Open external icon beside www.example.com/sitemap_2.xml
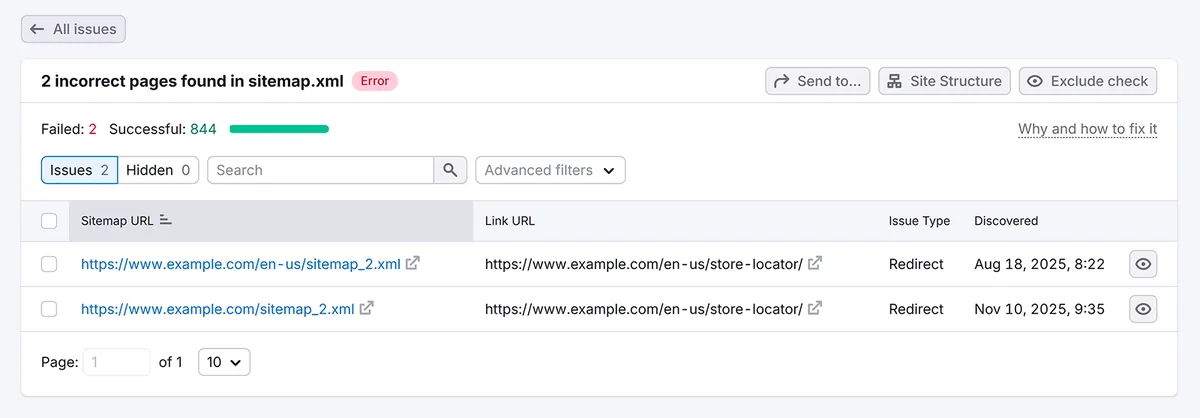The image size is (1200, 418). coord(367,309)
